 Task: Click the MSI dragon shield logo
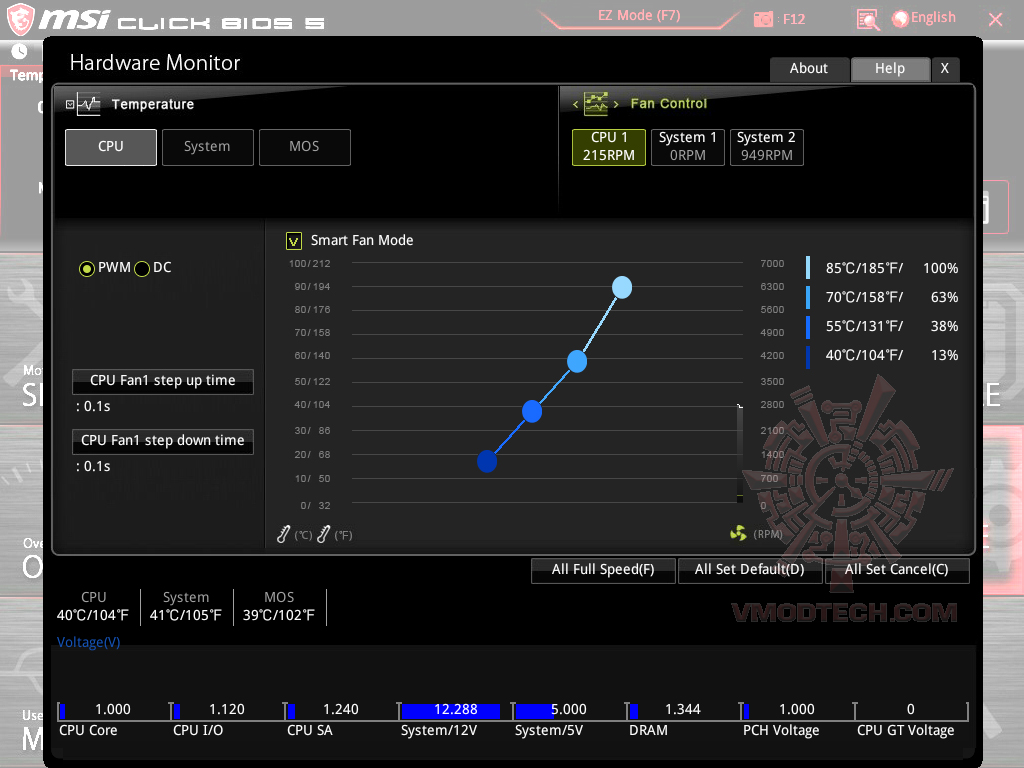click(20, 20)
